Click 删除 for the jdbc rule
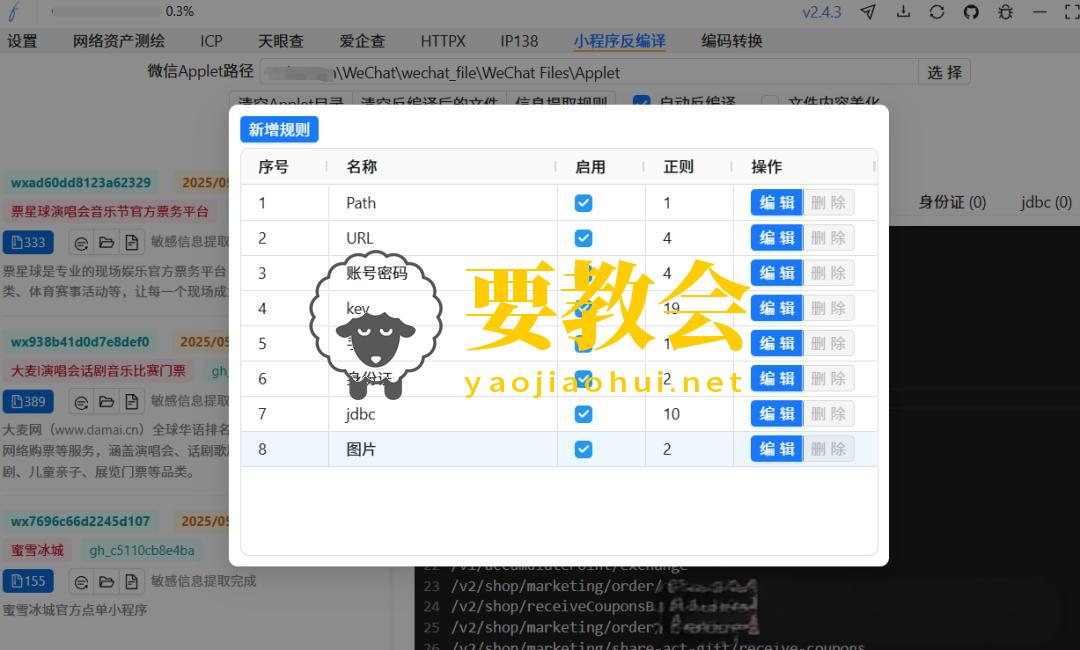 [x=829, y=414]
